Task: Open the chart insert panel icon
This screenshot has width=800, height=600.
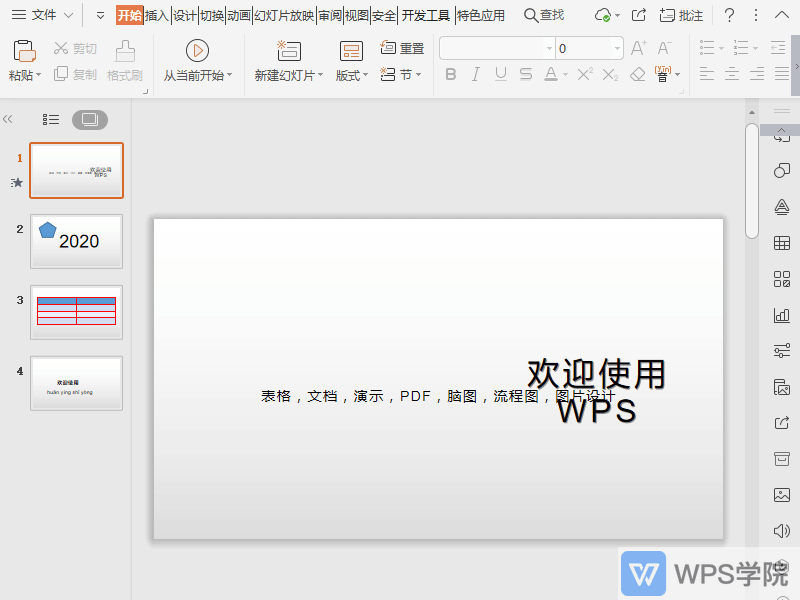Action: 781,316
